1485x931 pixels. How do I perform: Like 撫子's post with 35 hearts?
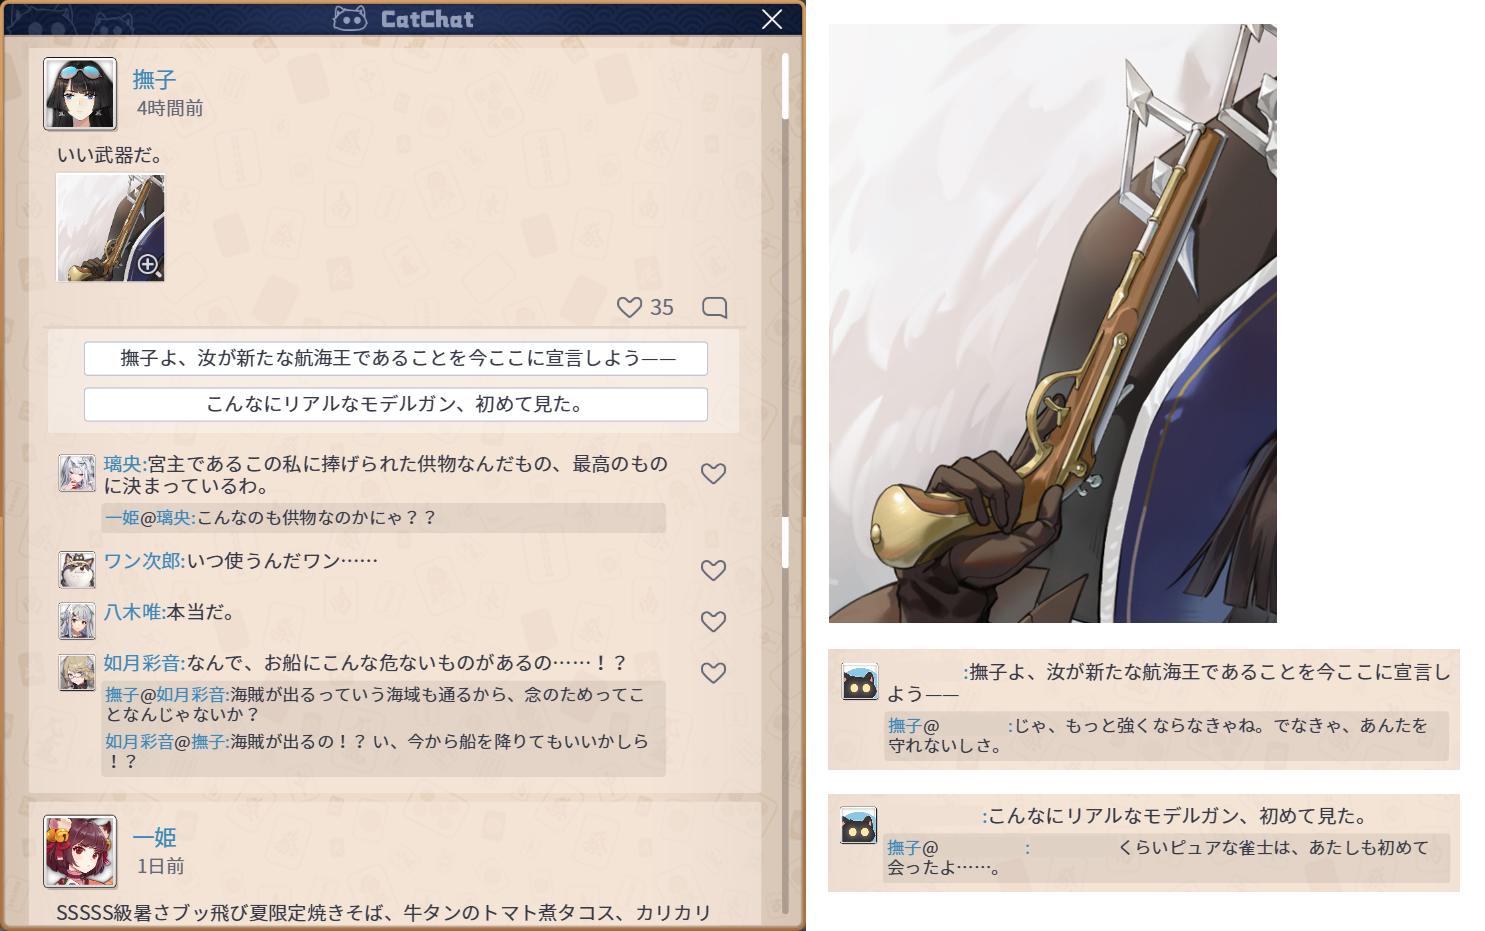point(629,307)
